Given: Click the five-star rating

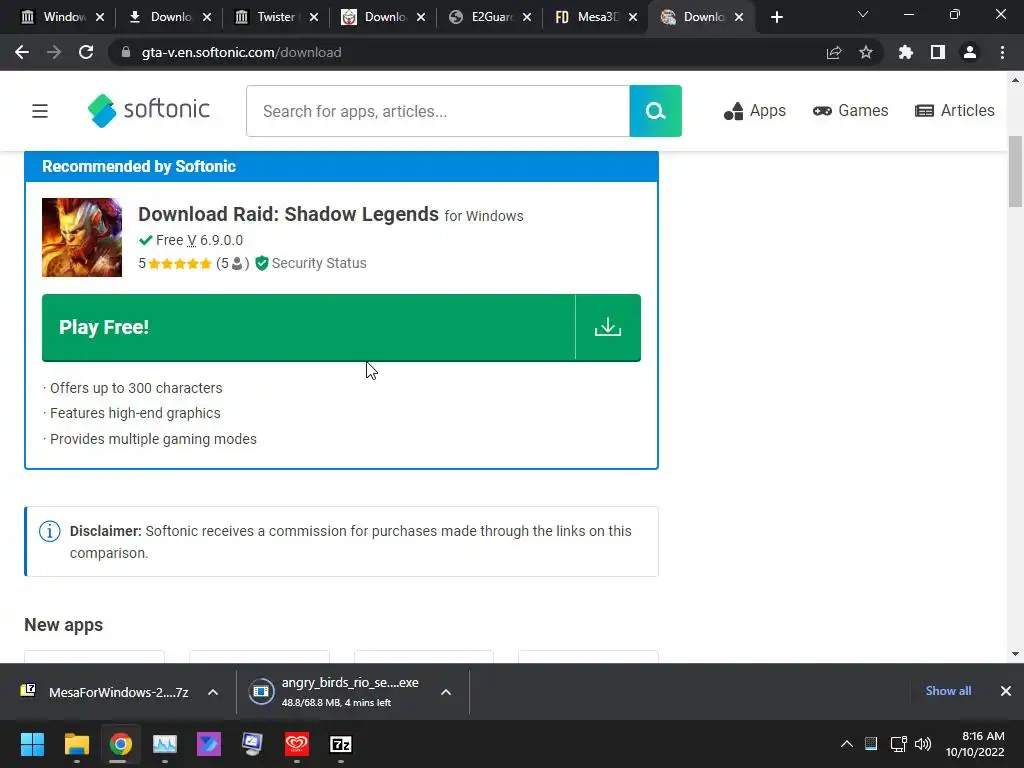Looking at the screenshot, I should pyautogui.click(x=180, y=264).
